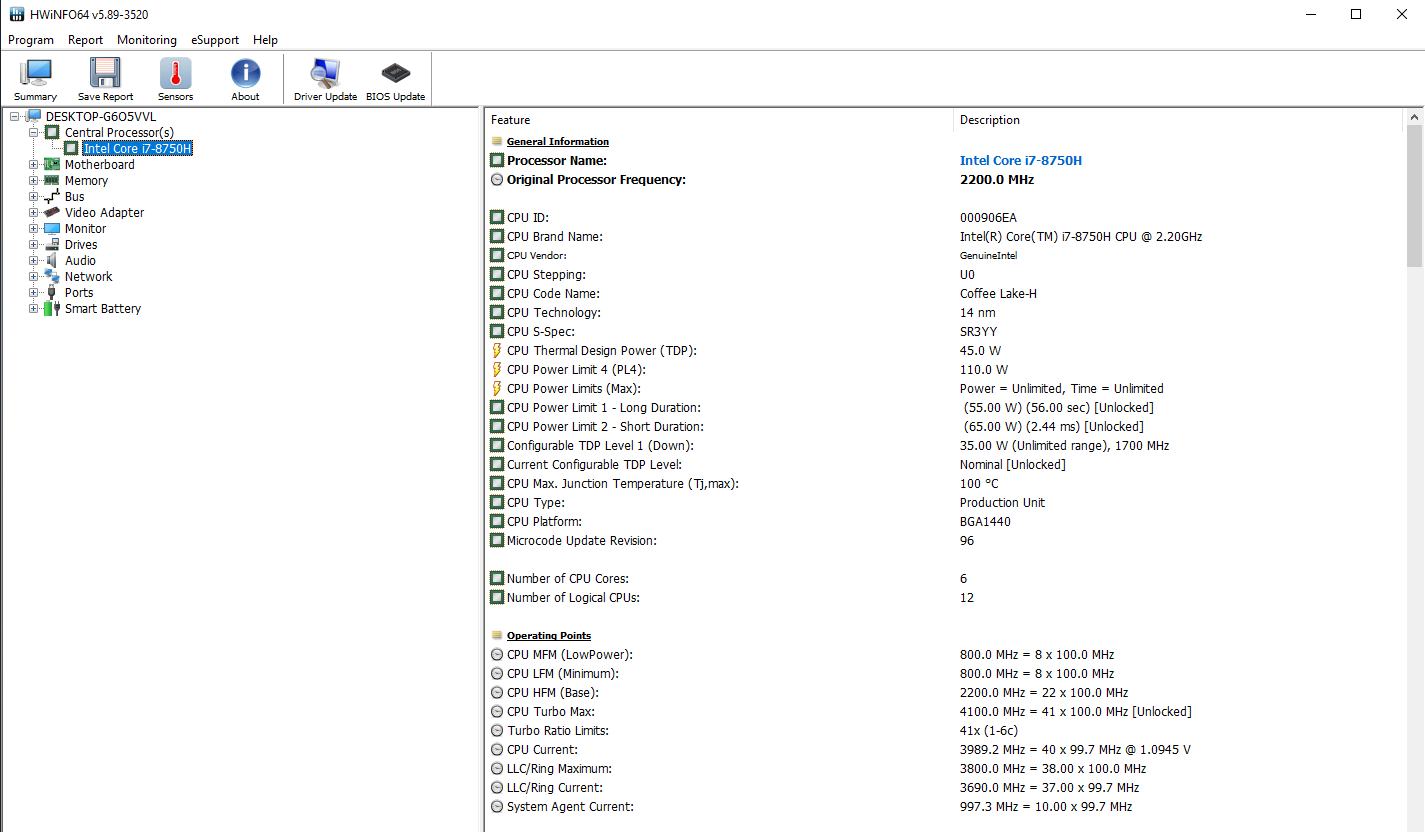Expand the Network branch
The width and height of the screenshot is (1425, 832).
pyautogui.click(x=34, y=277)
